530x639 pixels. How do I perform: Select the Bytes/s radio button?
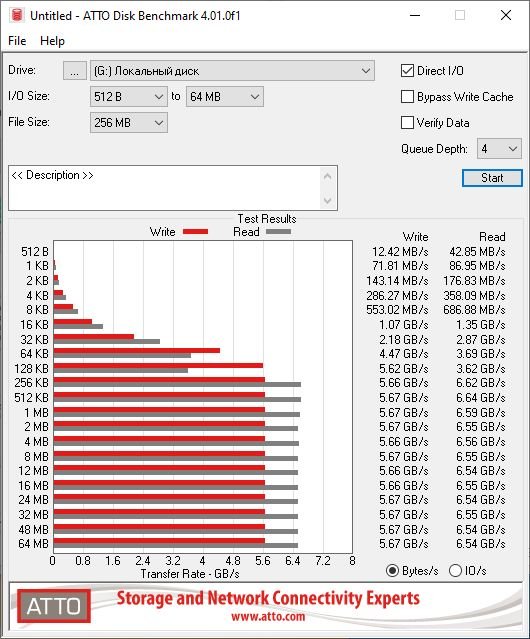pos(392,571)
